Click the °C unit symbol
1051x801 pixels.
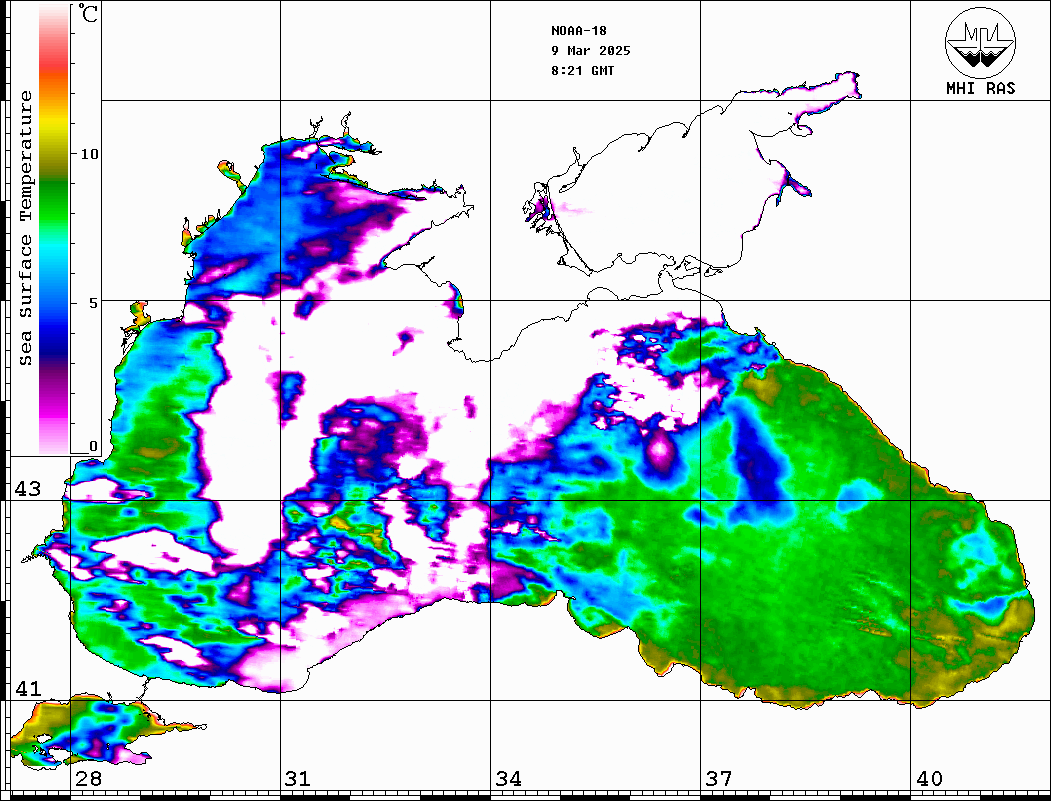pos(90,17)
